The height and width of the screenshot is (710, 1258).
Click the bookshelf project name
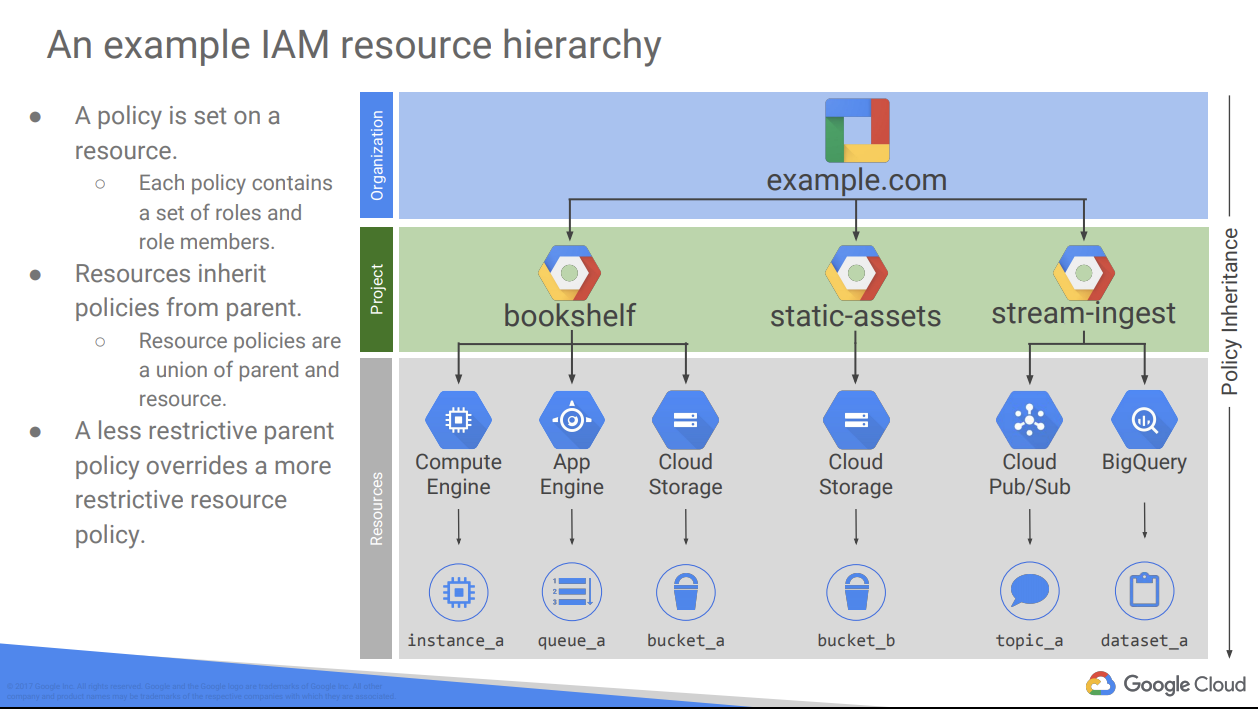point(570,316)
